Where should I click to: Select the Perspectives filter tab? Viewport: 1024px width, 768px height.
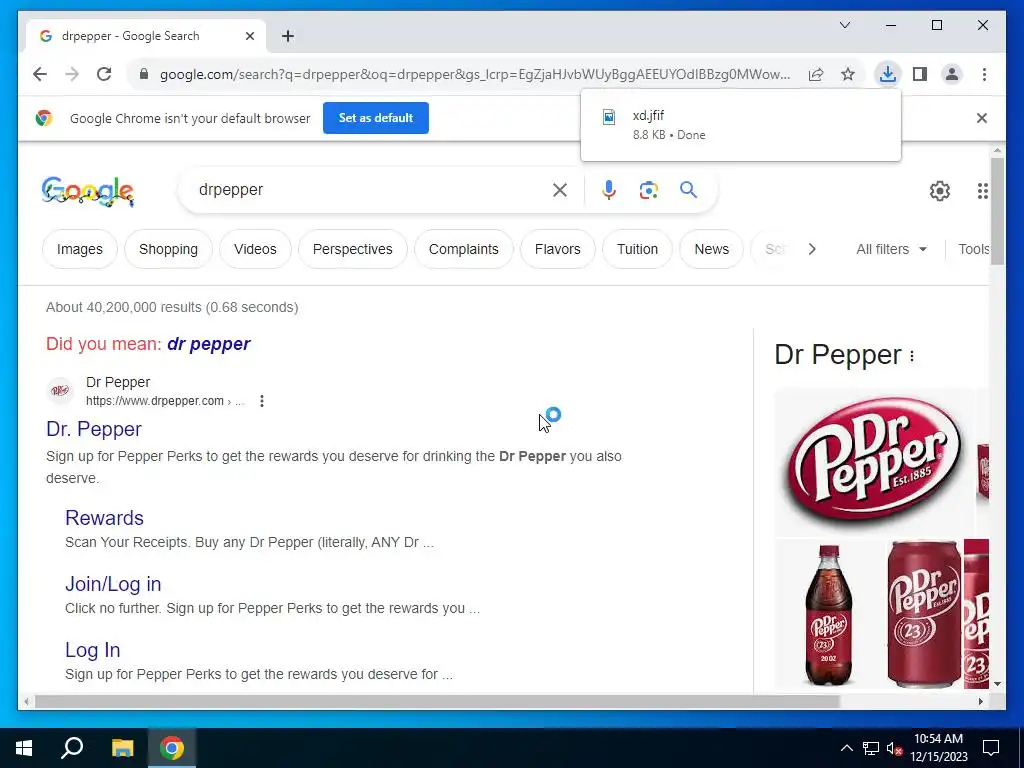click(353, 249)
